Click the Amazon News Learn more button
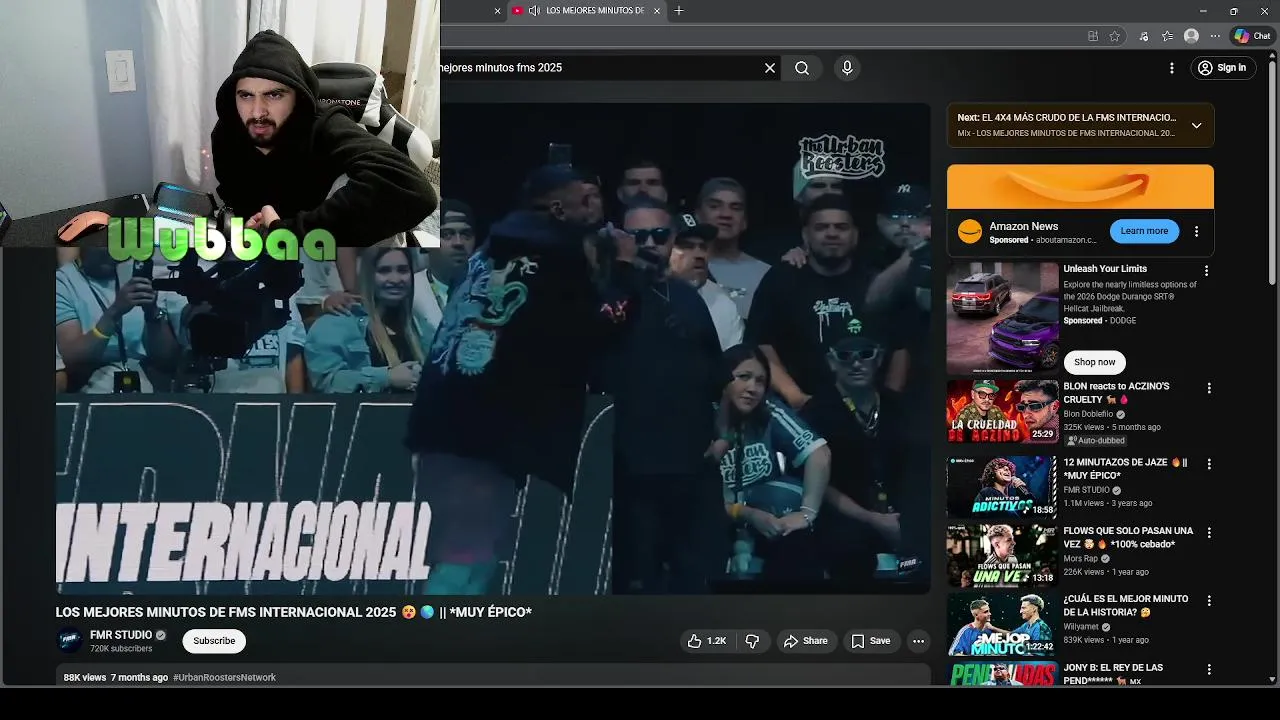The image size is (1280, 720). point(1144,231)
